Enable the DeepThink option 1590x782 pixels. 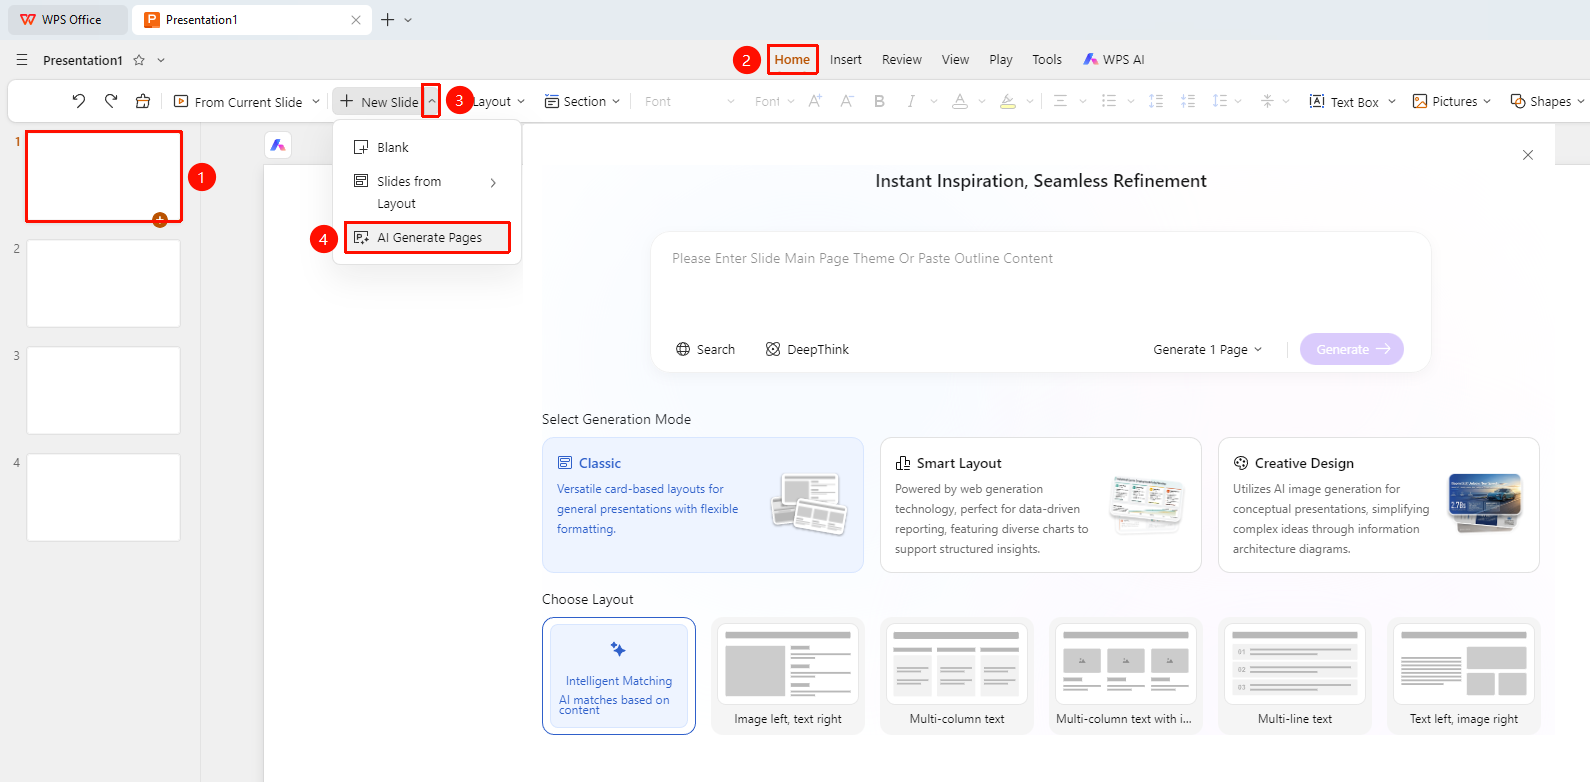pos(807,349)
